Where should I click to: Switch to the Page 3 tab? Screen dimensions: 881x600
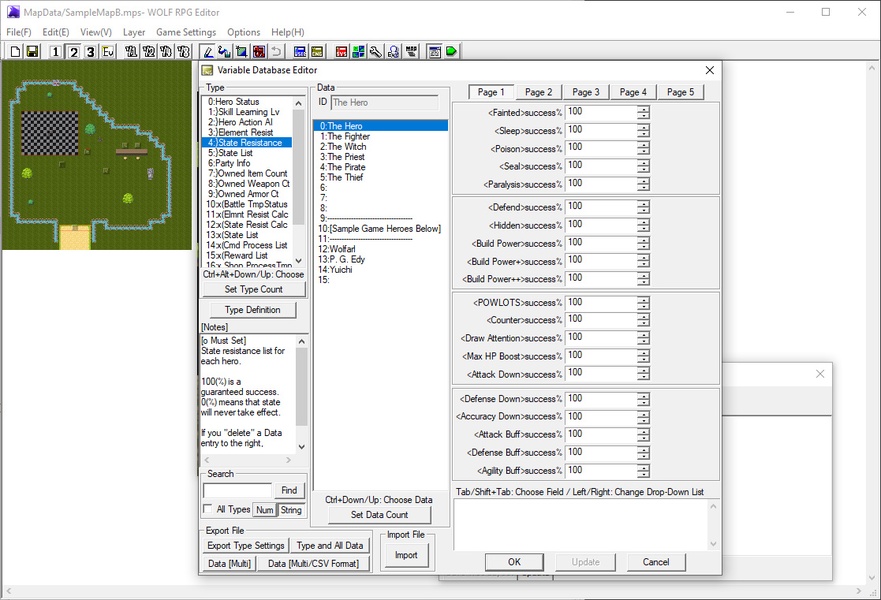click(x=586, y=92)
